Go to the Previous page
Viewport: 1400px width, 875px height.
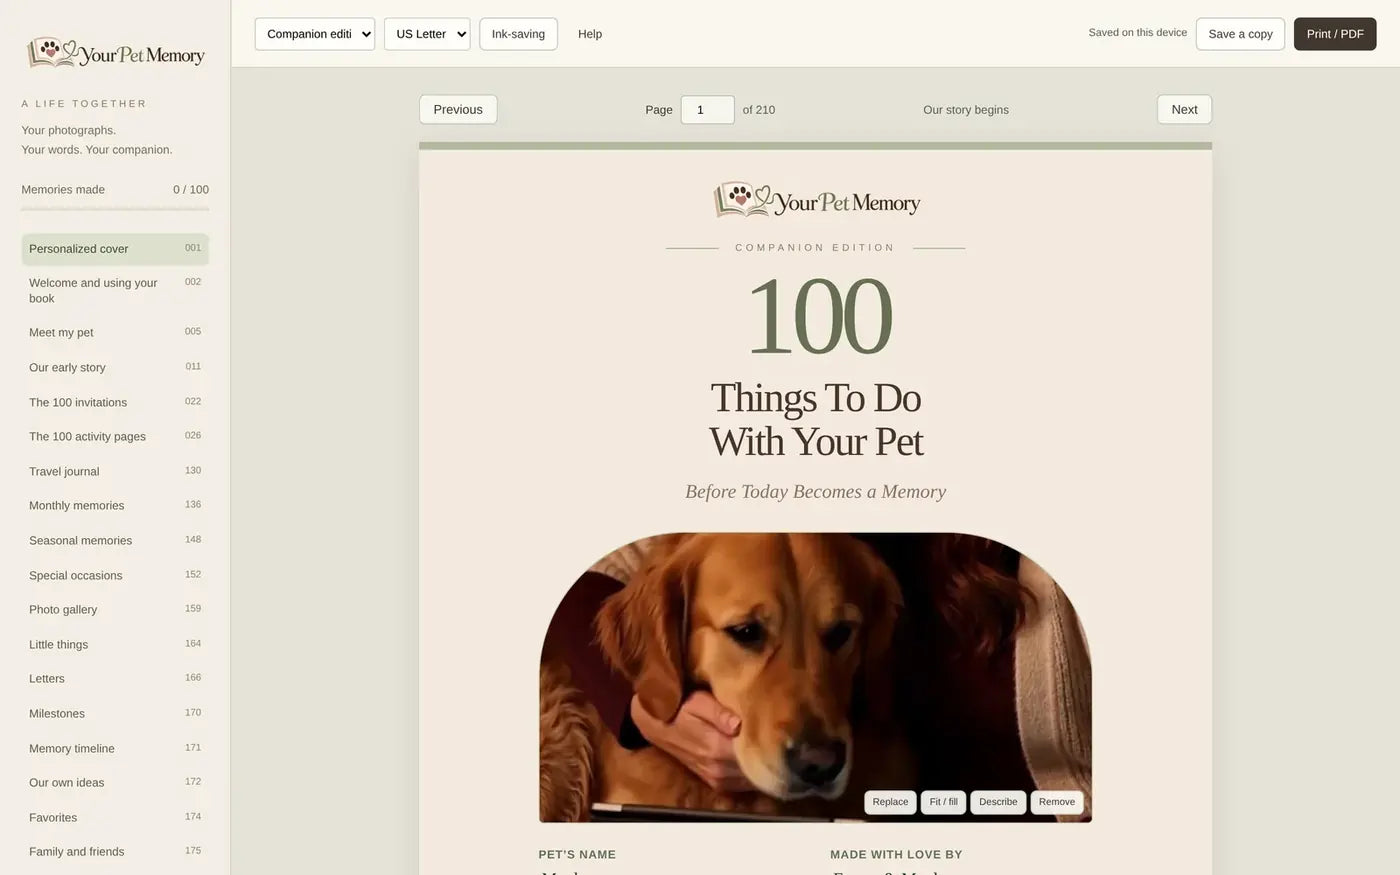458,110
